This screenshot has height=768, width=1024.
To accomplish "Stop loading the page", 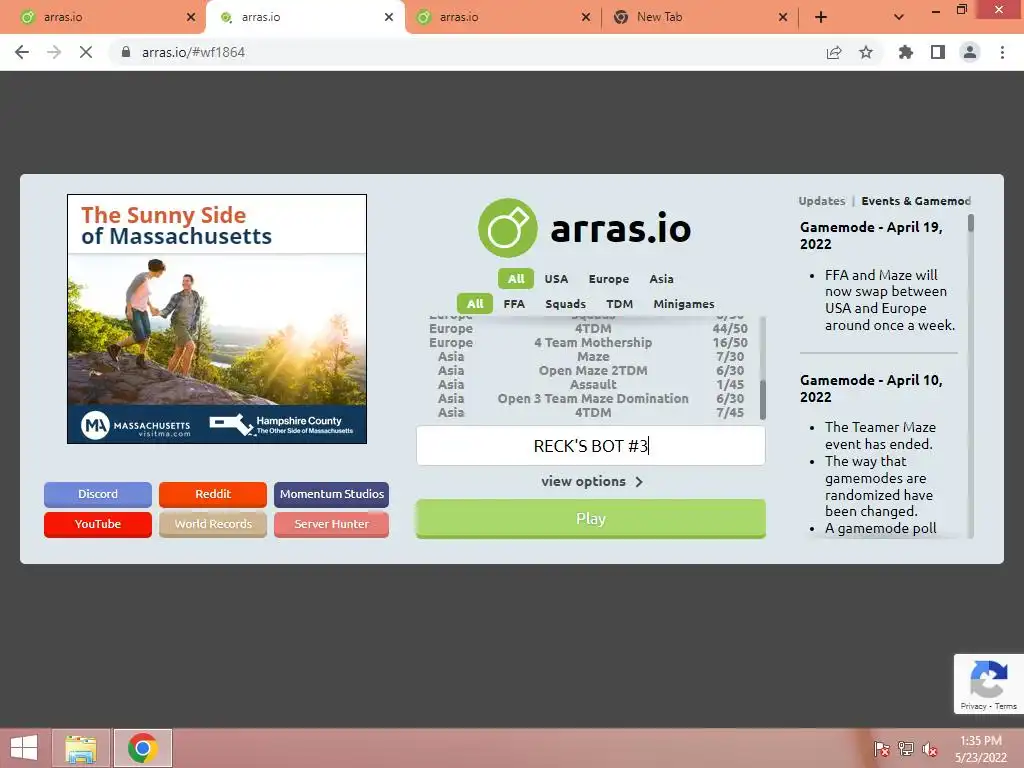I will 86,52.
